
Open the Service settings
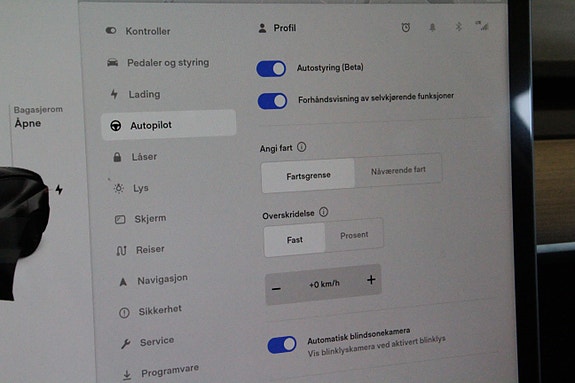(x=148, y=342)
